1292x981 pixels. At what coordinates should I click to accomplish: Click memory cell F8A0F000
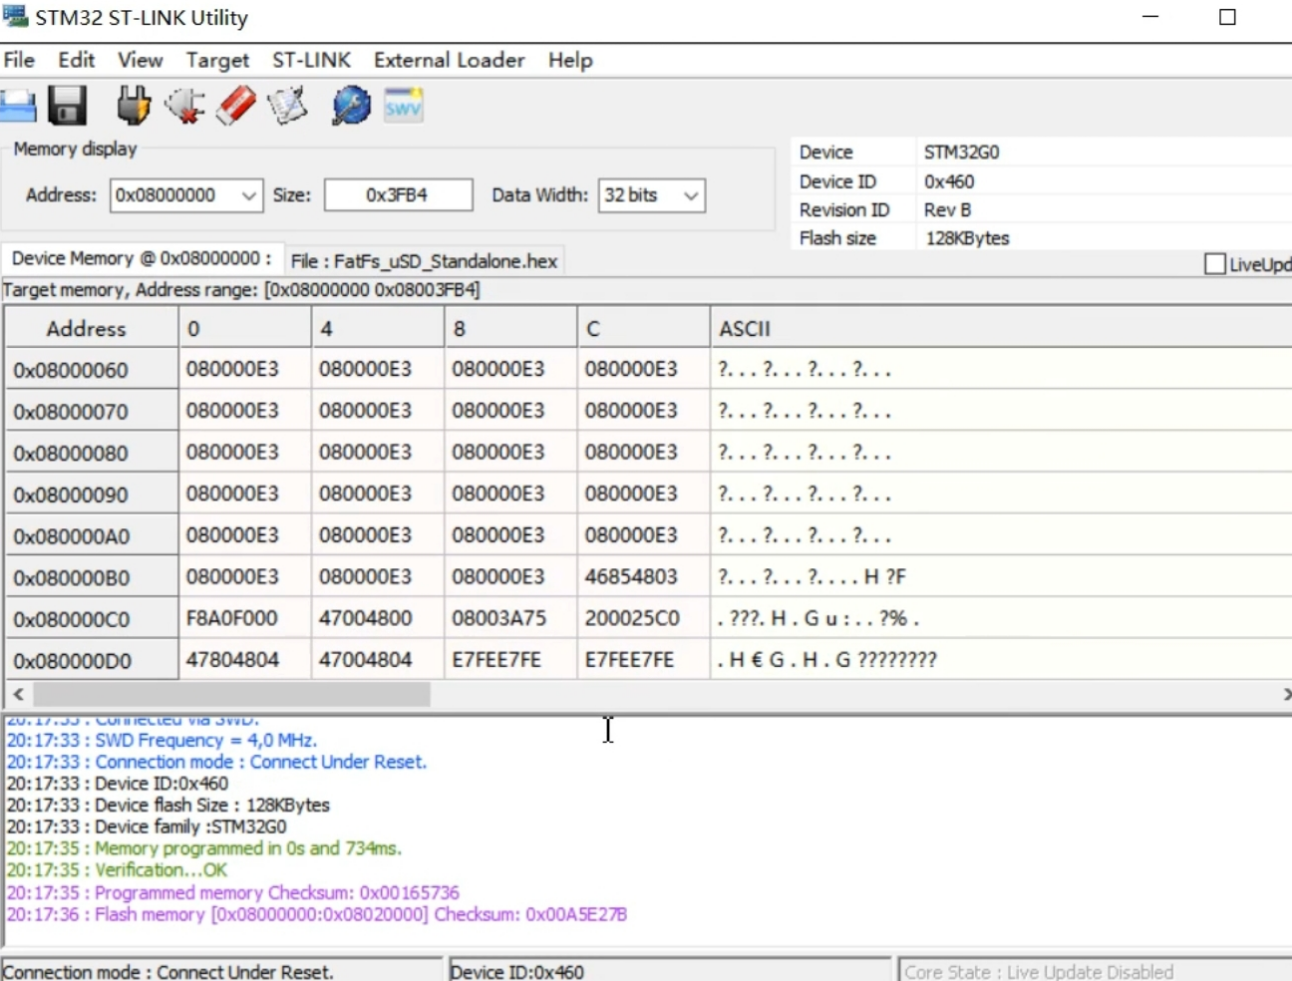coord(245,619)
